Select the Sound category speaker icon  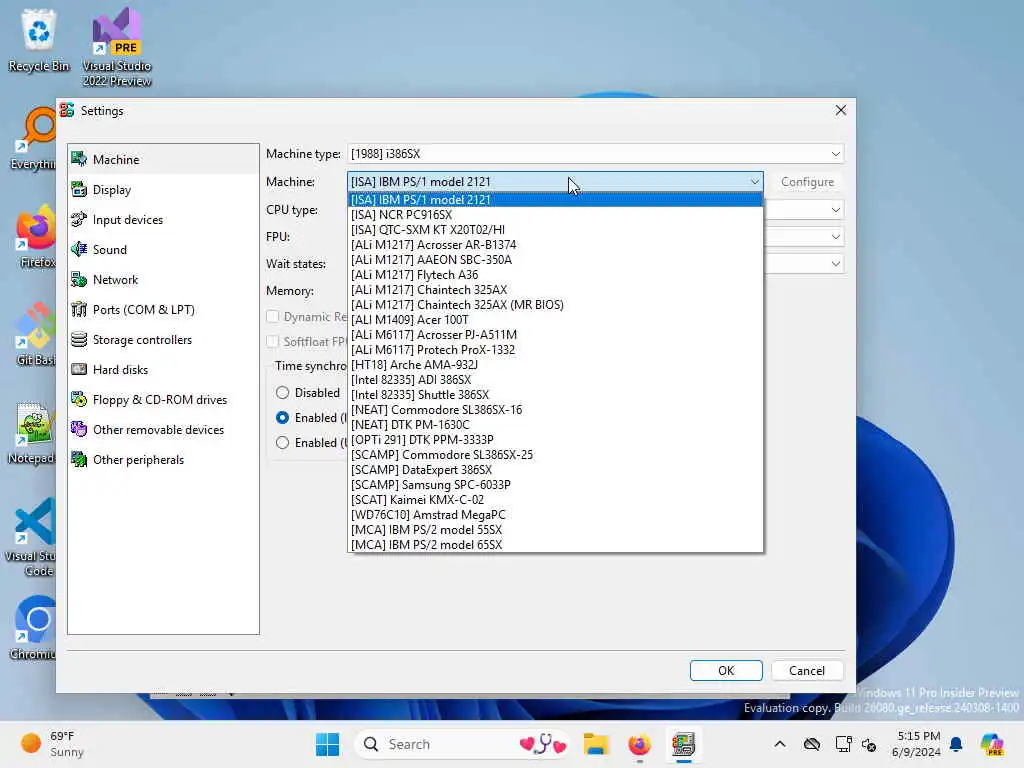point(79,249)
